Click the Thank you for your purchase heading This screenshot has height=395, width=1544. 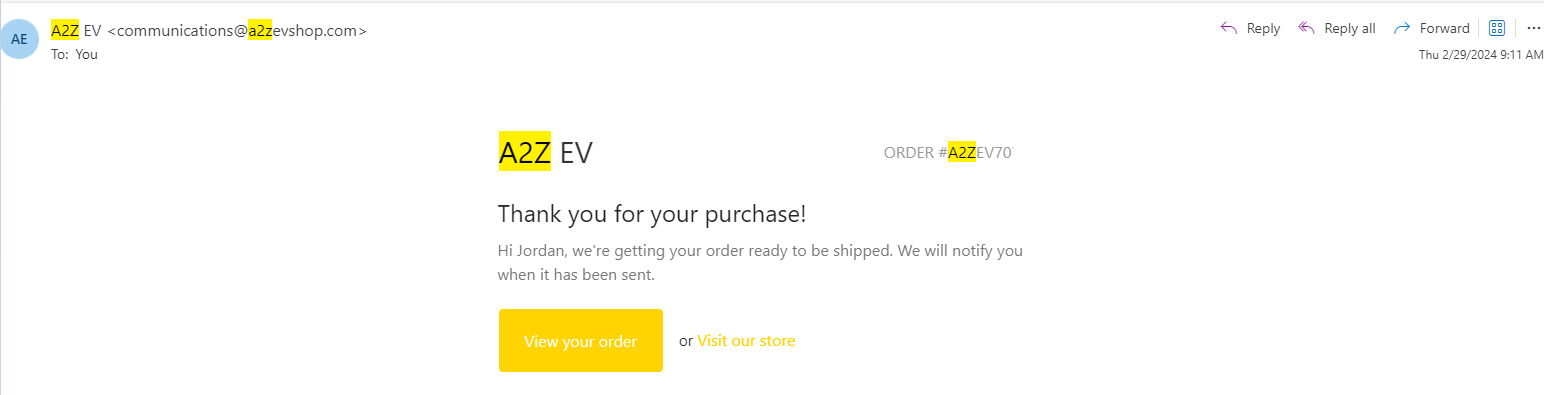(652, 213)
